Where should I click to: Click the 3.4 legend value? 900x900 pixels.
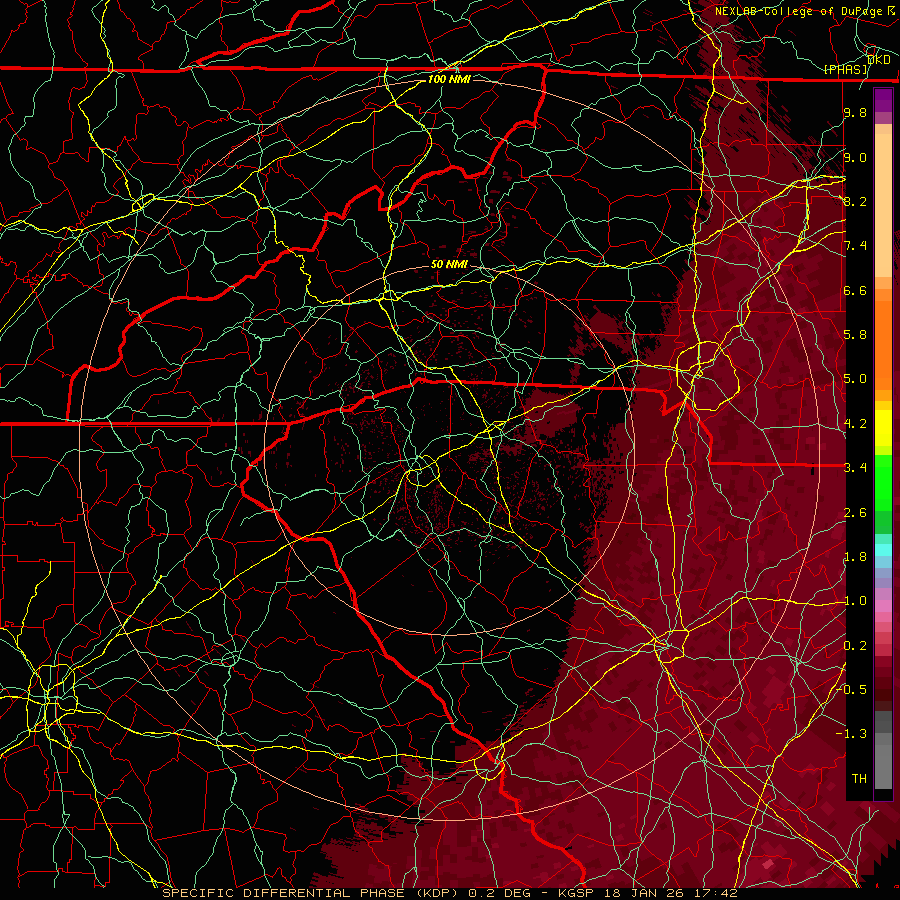pyautogui.click(x=855, y=468)
